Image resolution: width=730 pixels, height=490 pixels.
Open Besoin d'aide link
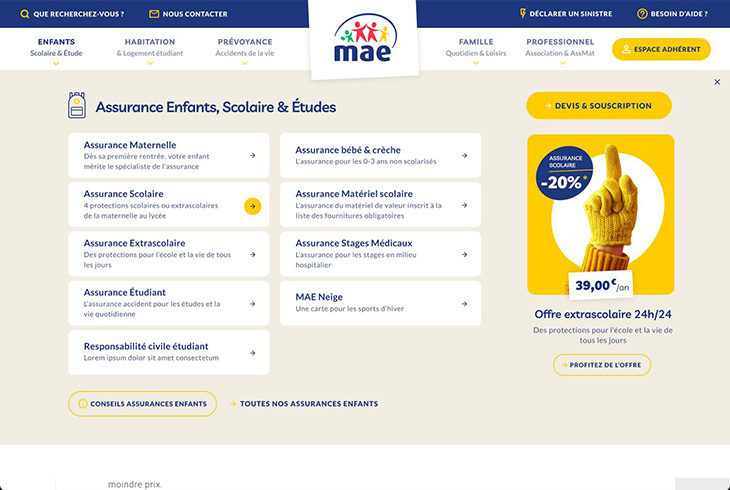point(673,14)
